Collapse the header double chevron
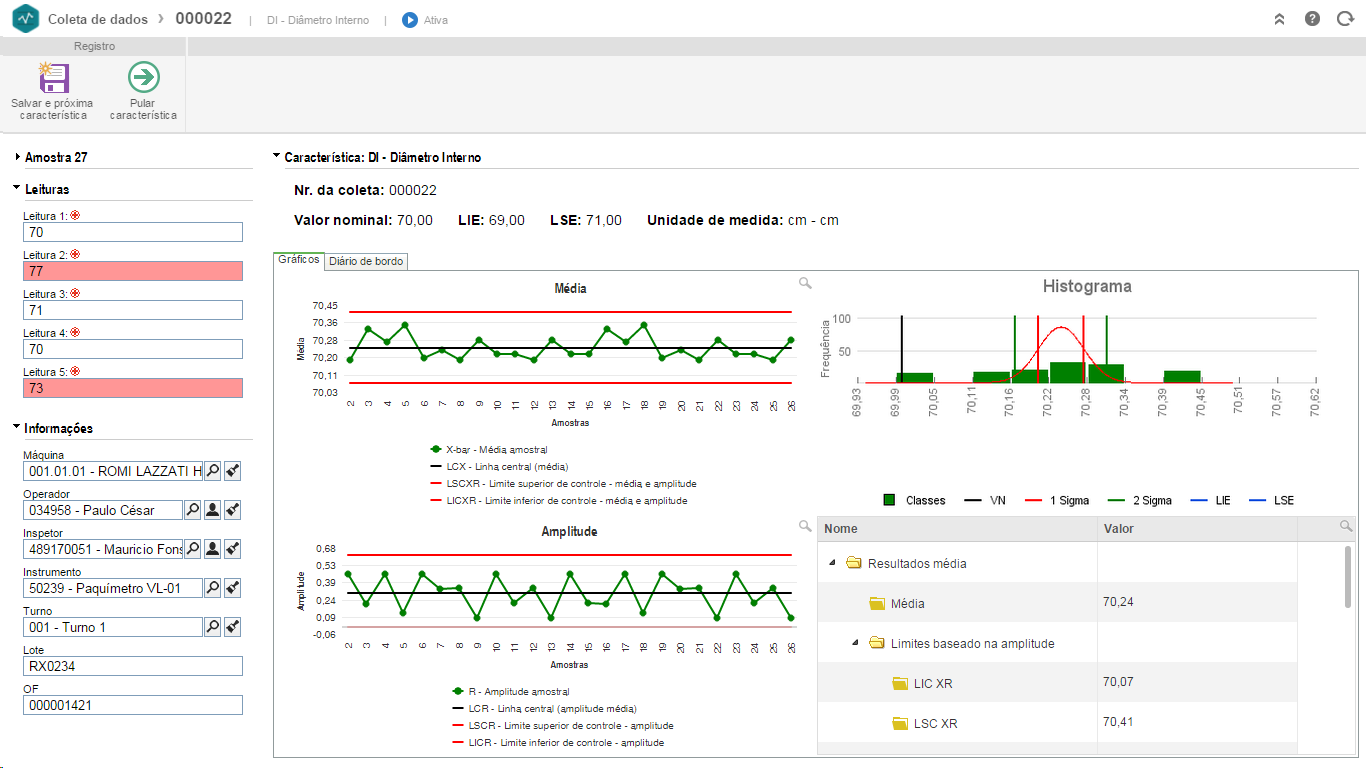 tap(1279, 19)
